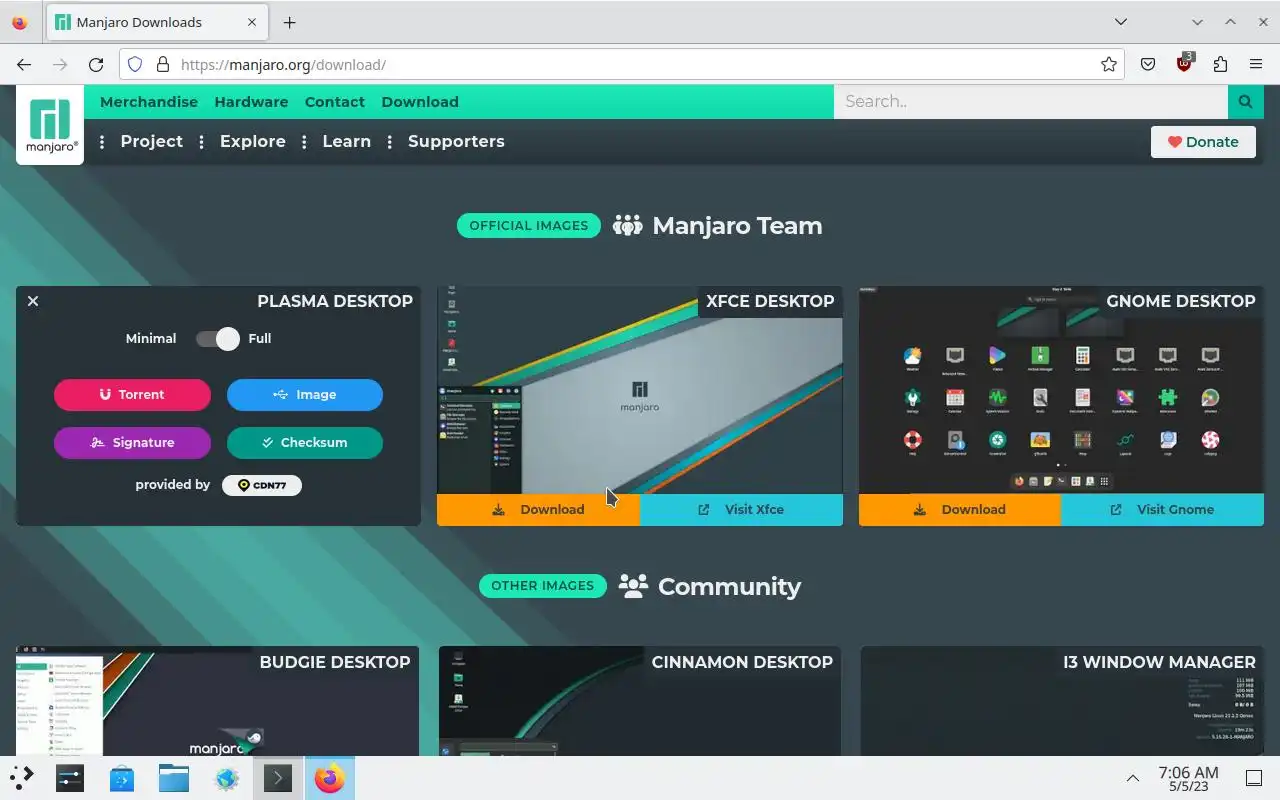Click the manjaro.org address bar
This screenshot has height=800, width=1280.
[x=620, y=64]
